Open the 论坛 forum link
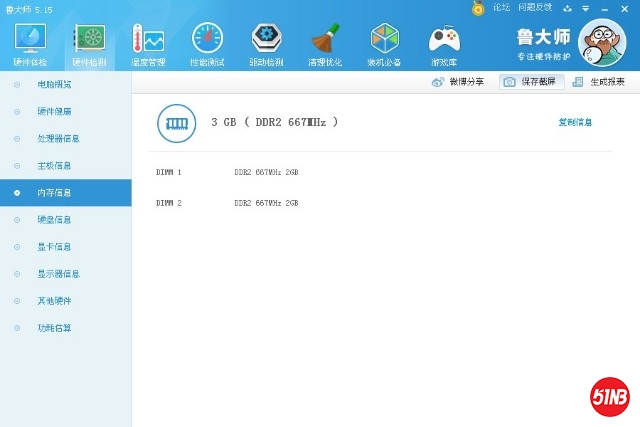Screen dimensions: 640x427 pyautogui.click(x=501, y=7)
